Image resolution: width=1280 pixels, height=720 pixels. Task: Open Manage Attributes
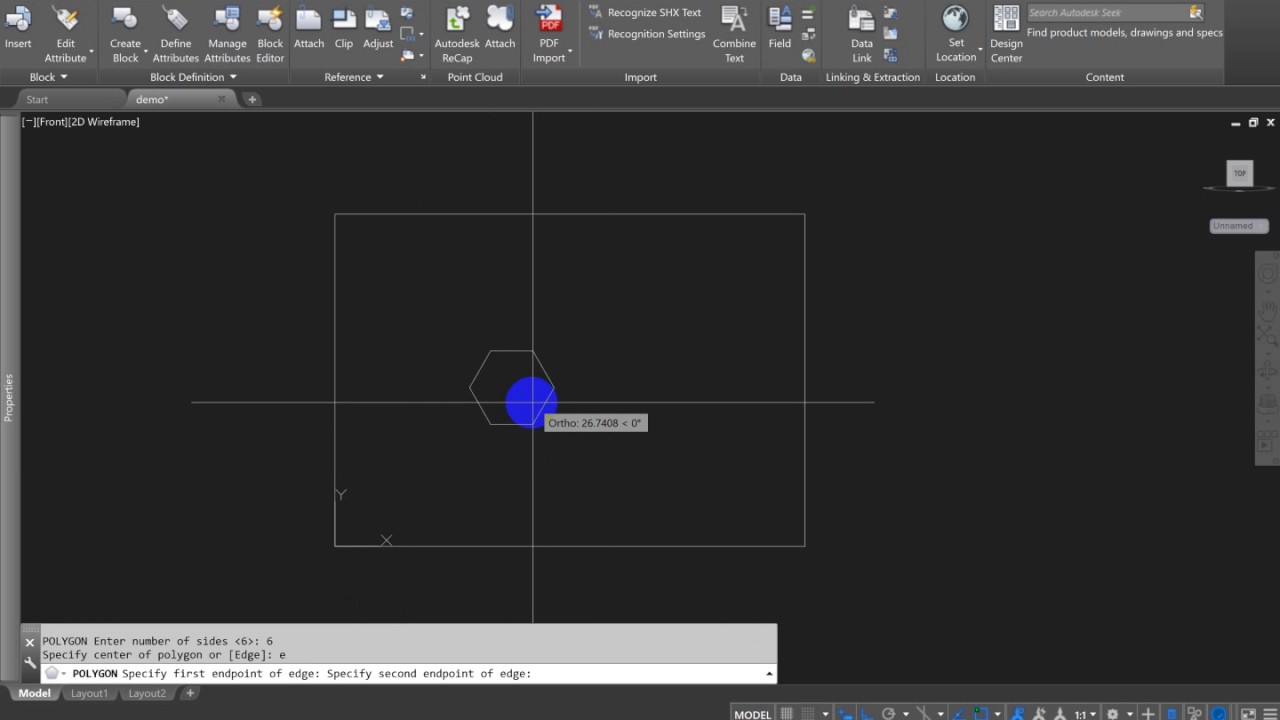[x=227, y=35]
